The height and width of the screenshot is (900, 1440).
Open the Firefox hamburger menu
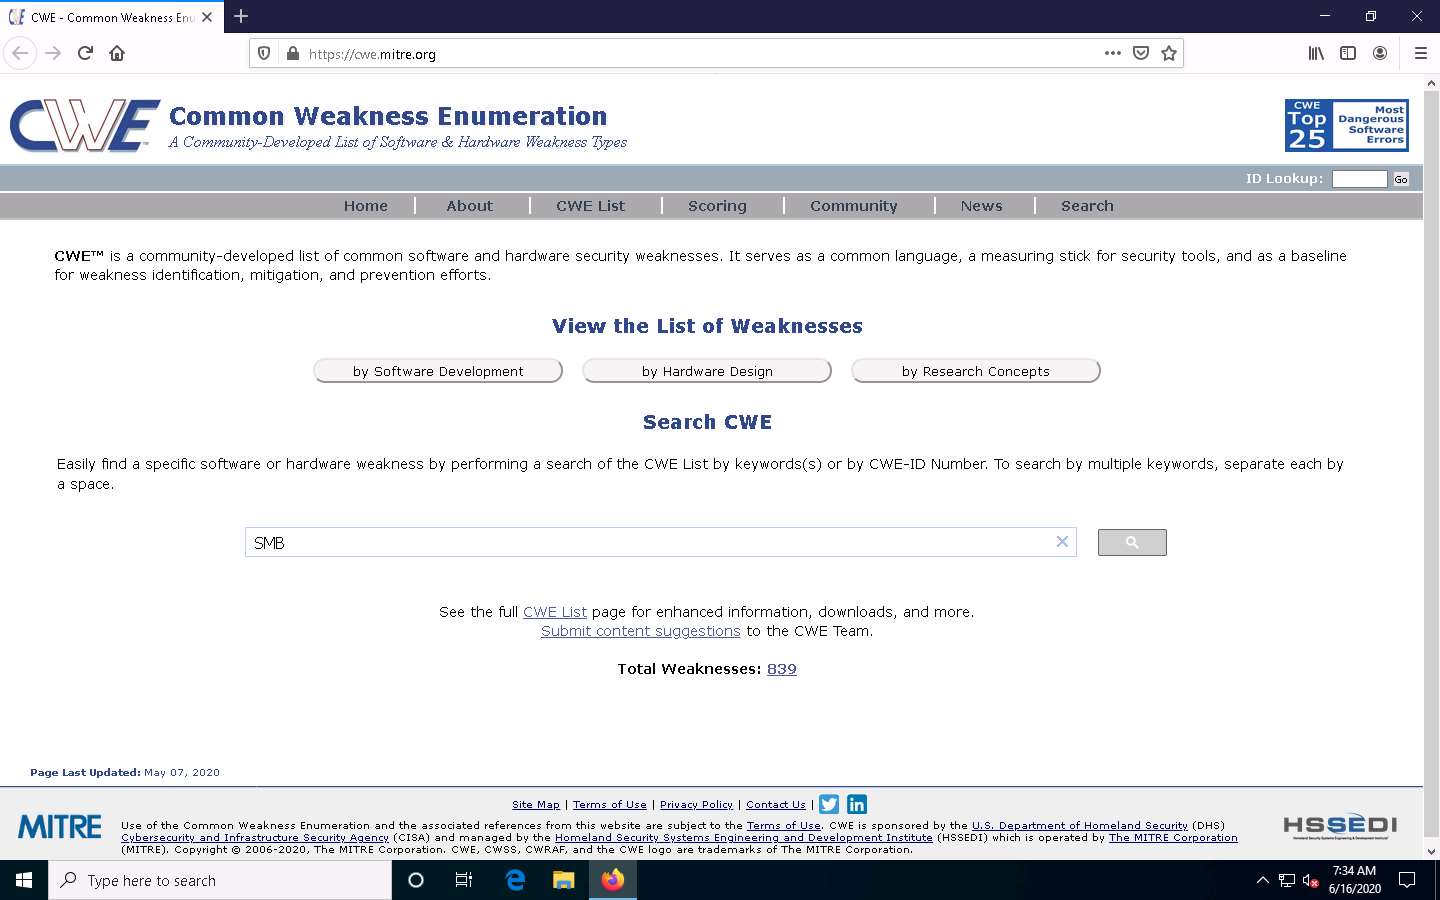[1420, 53]
